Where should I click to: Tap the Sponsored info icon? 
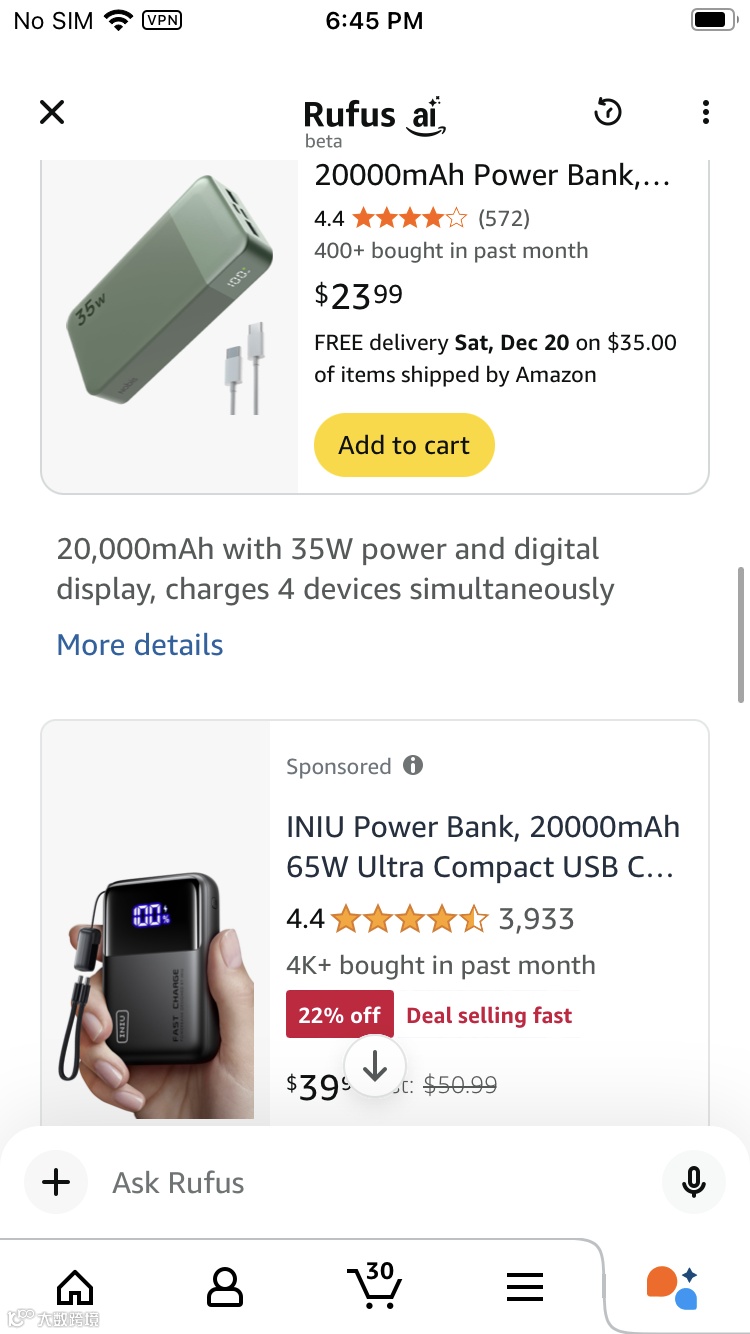[413, 766]
